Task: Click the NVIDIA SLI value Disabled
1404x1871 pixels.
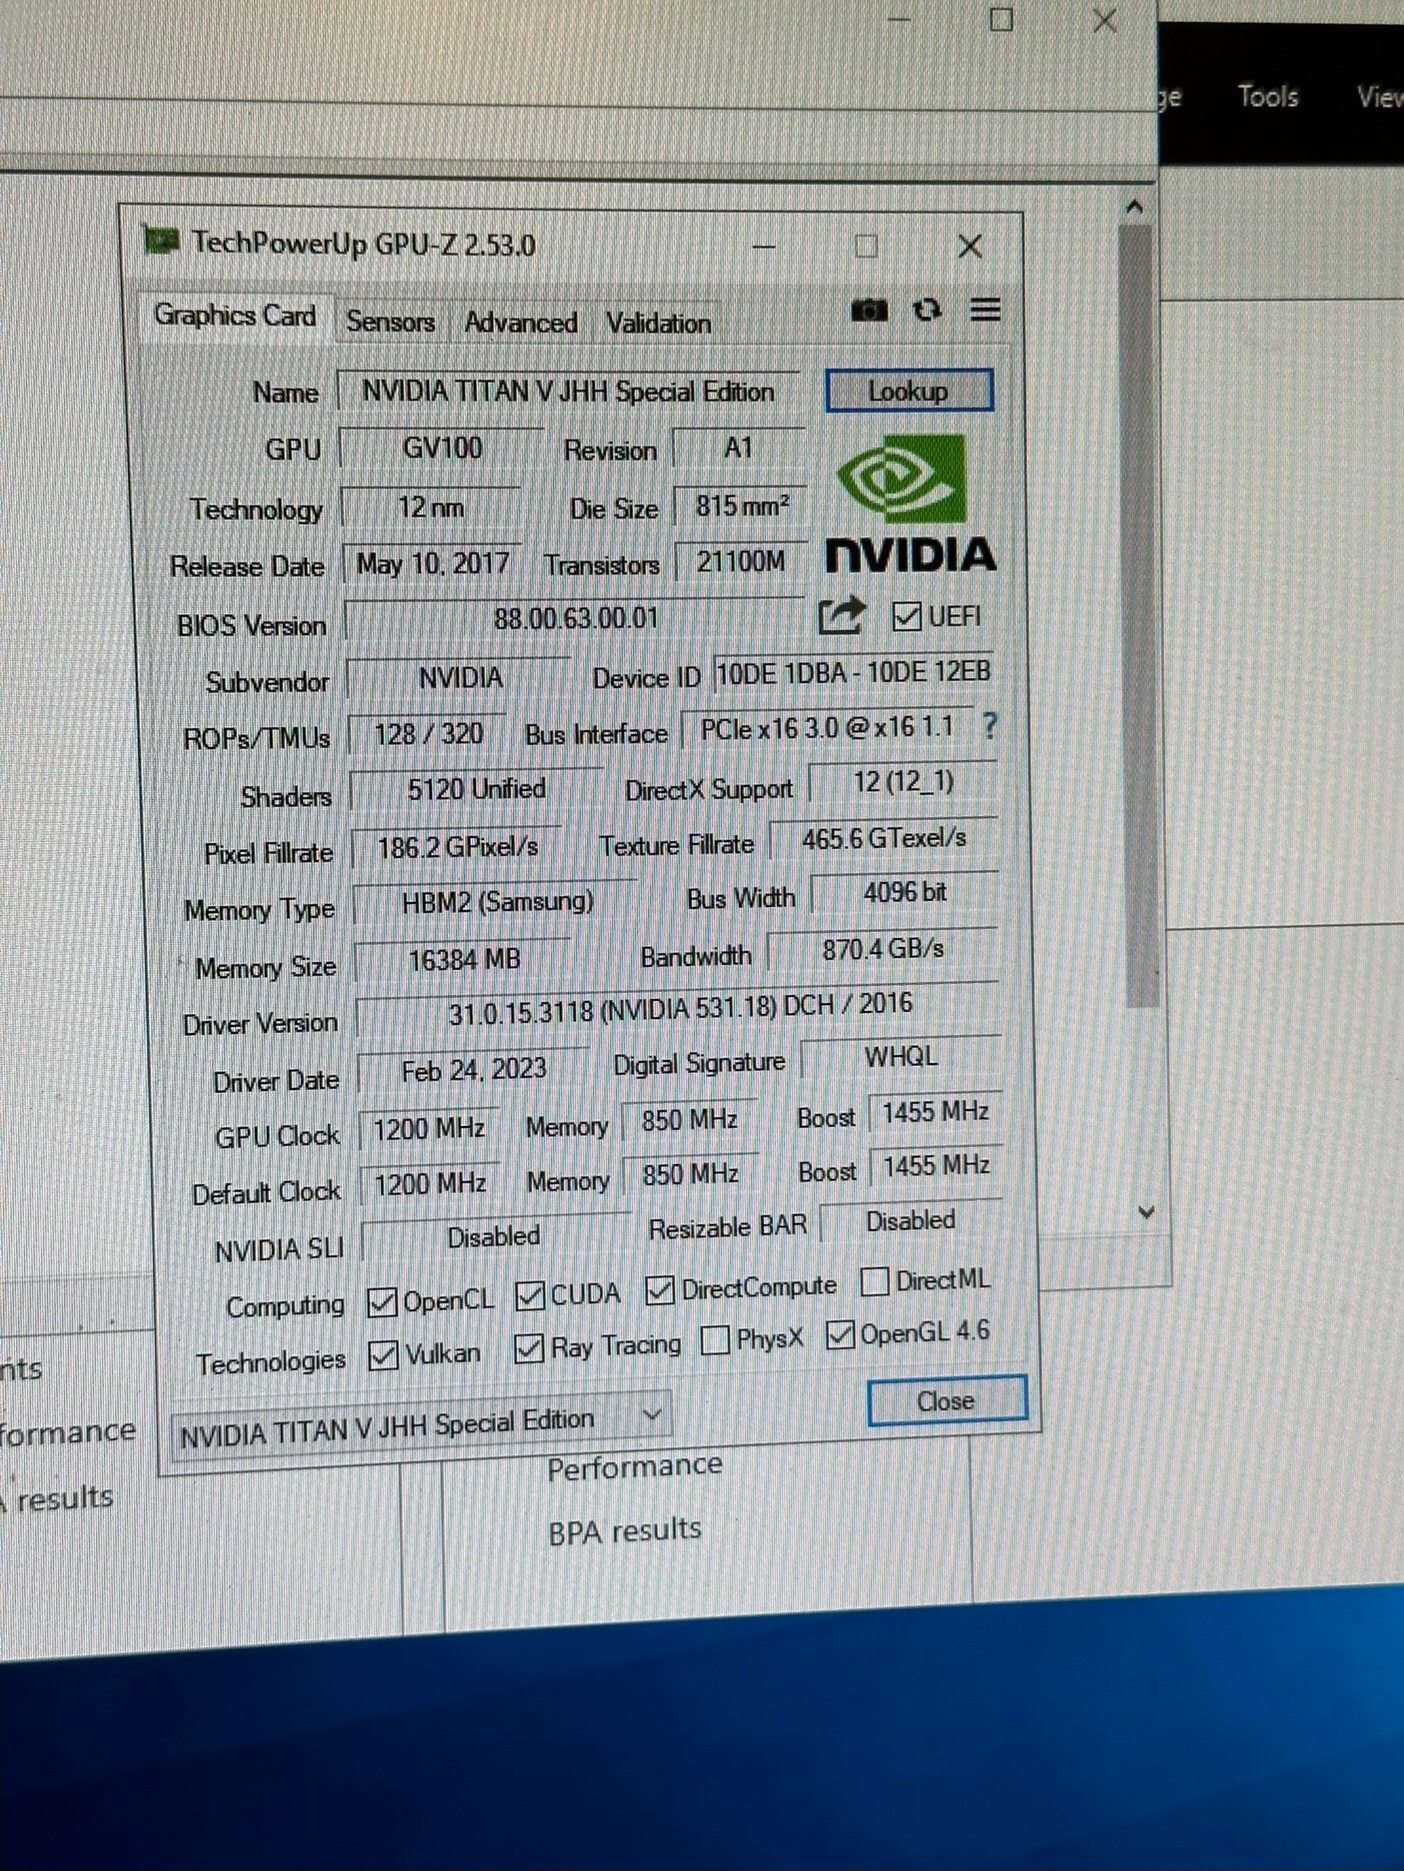Action: 494,1237
